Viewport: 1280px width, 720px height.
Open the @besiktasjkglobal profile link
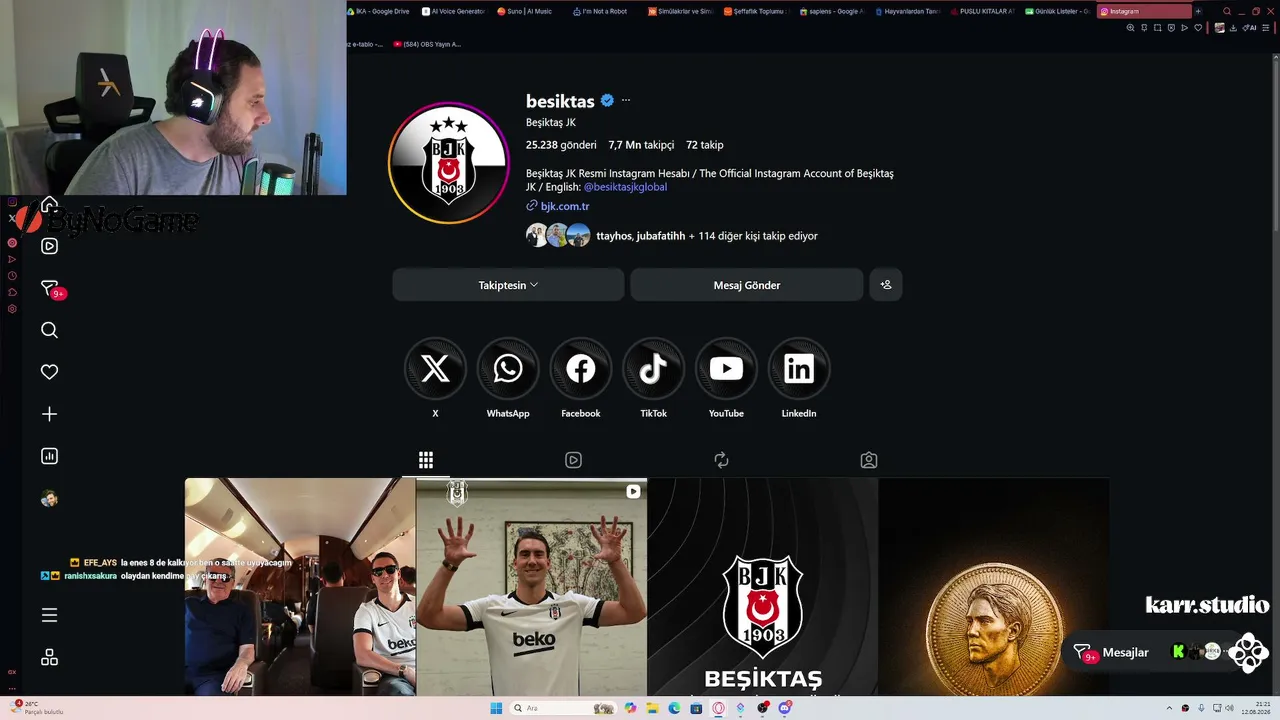click(x=625, y=187)
